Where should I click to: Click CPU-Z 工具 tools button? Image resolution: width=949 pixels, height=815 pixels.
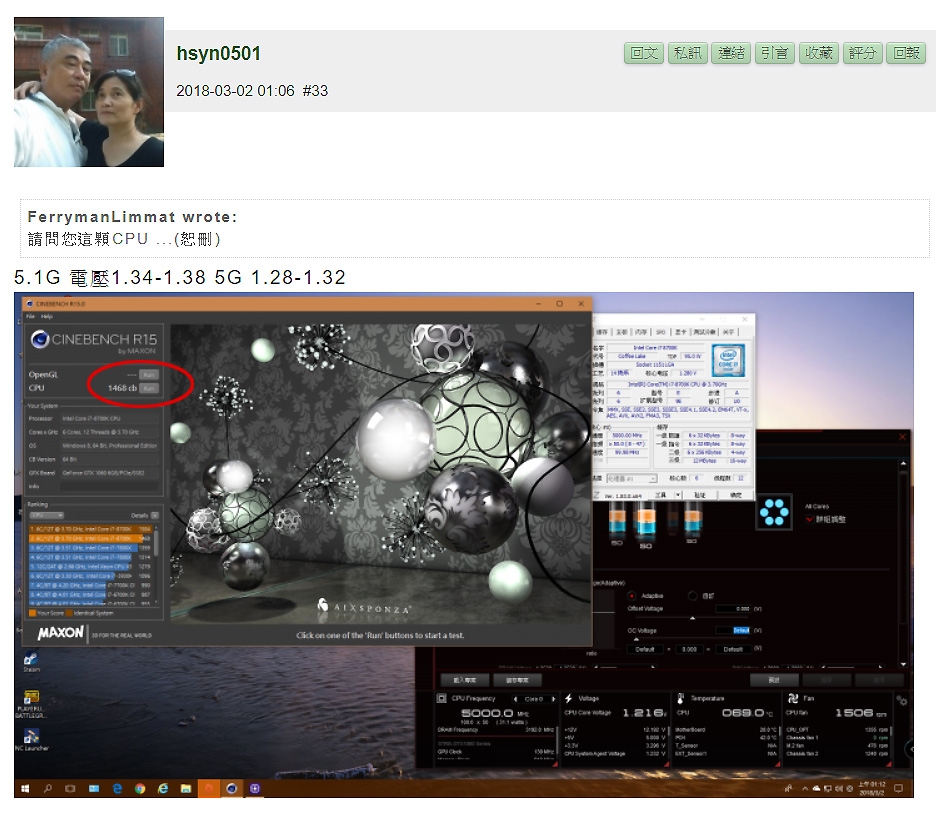click(x=660, y=495)
